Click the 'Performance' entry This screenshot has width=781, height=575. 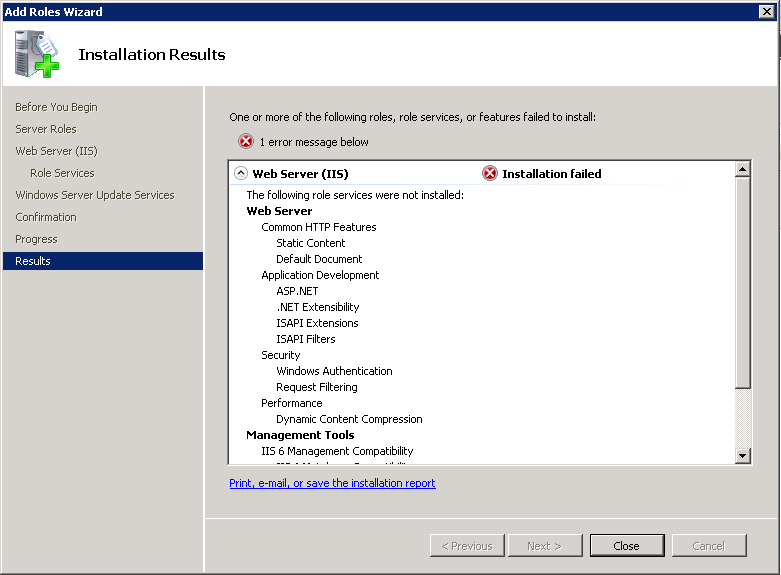click(x=291, y=403)
